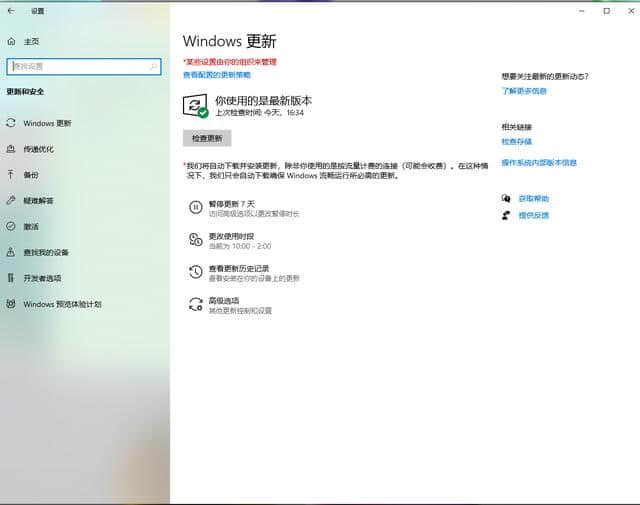Click the search magnifier icon in settings box

(x=153, y=67)
